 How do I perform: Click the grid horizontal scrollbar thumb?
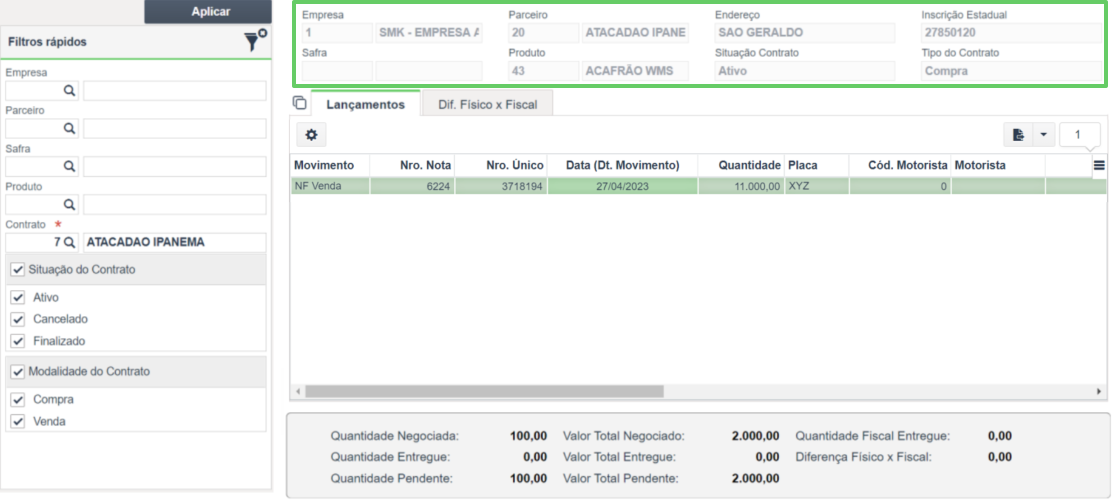click(484, 391)
